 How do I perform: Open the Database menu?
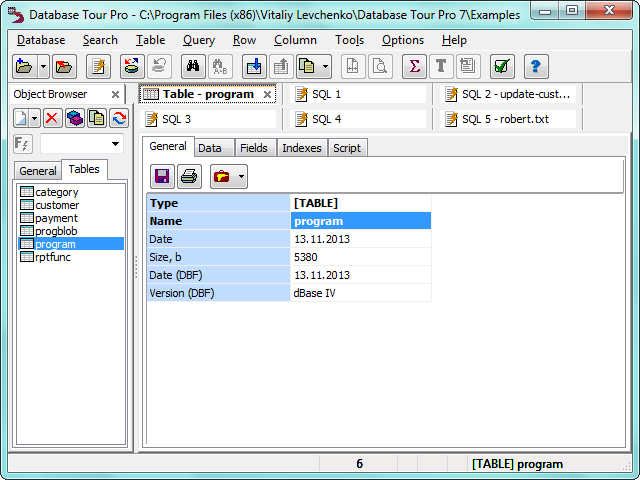(x=41, y=40)
